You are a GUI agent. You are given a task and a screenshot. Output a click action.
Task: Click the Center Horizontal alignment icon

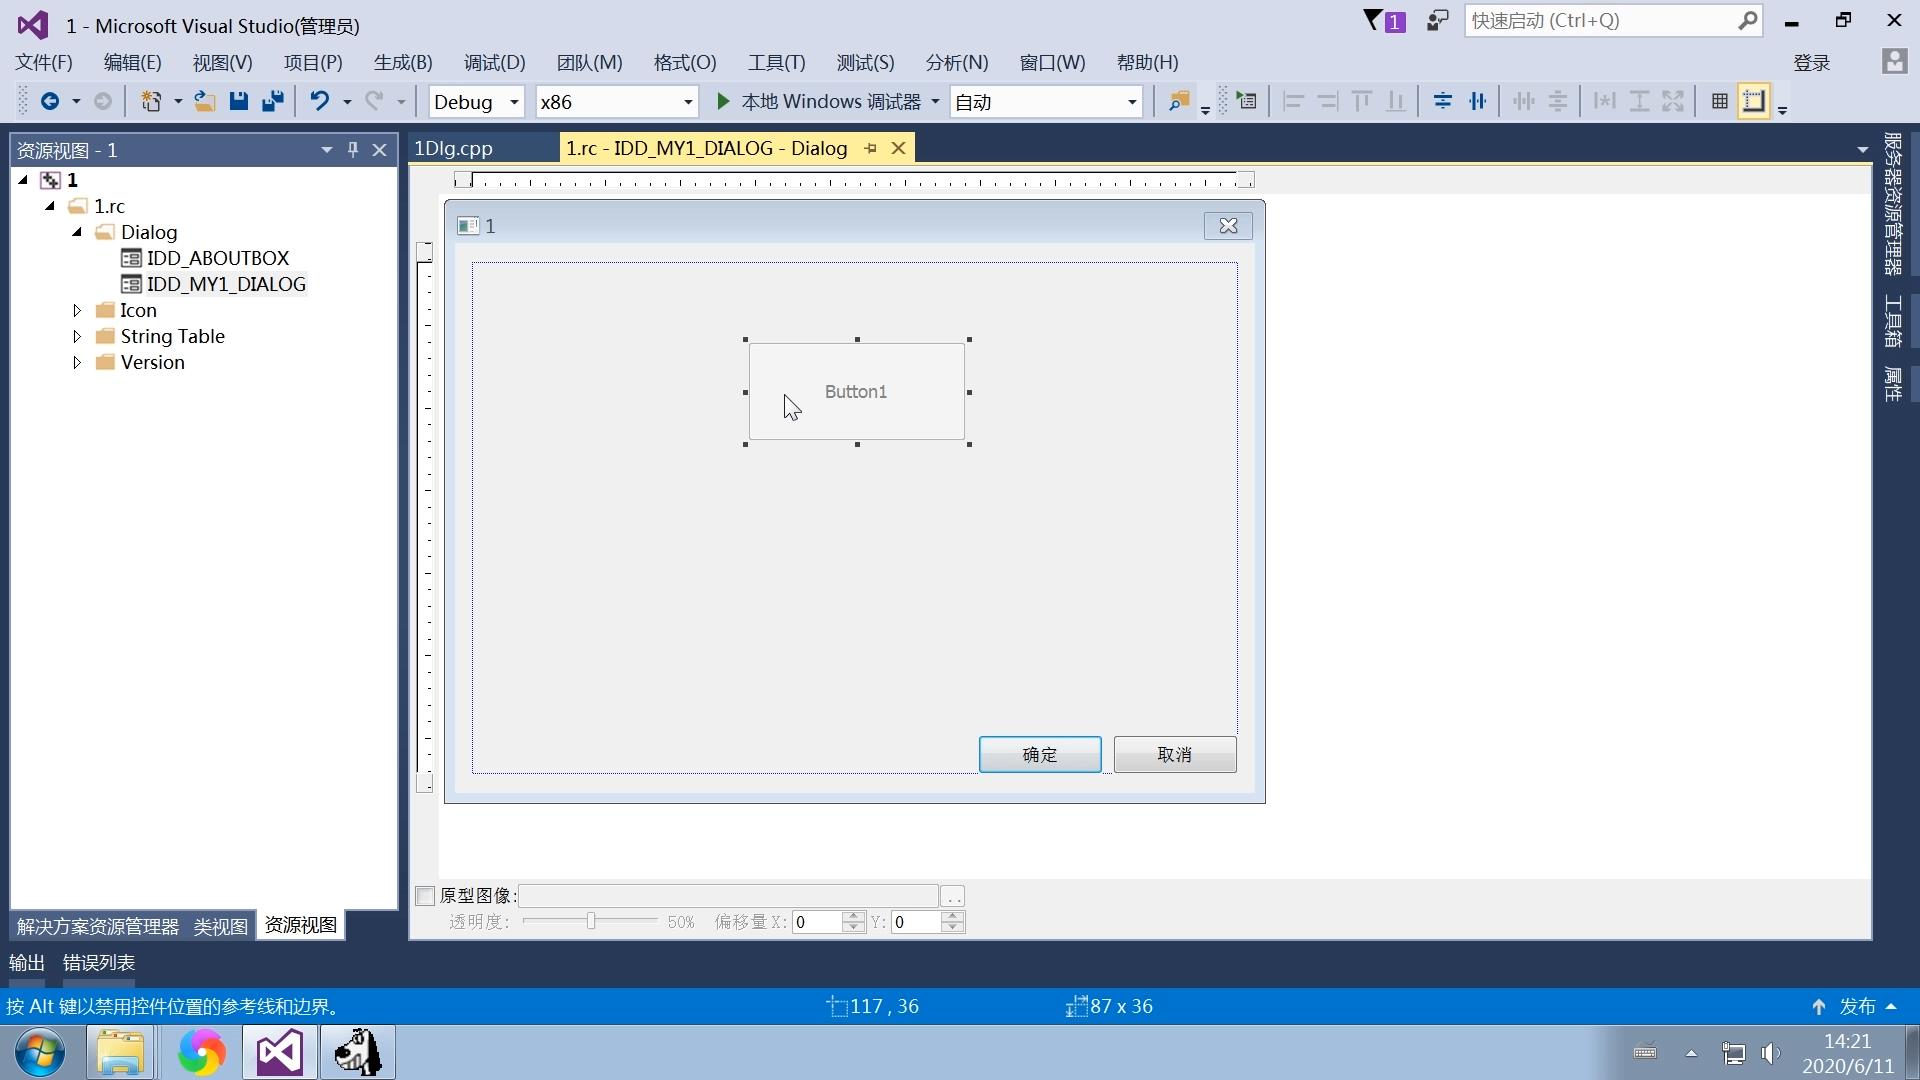(1477, 101)
